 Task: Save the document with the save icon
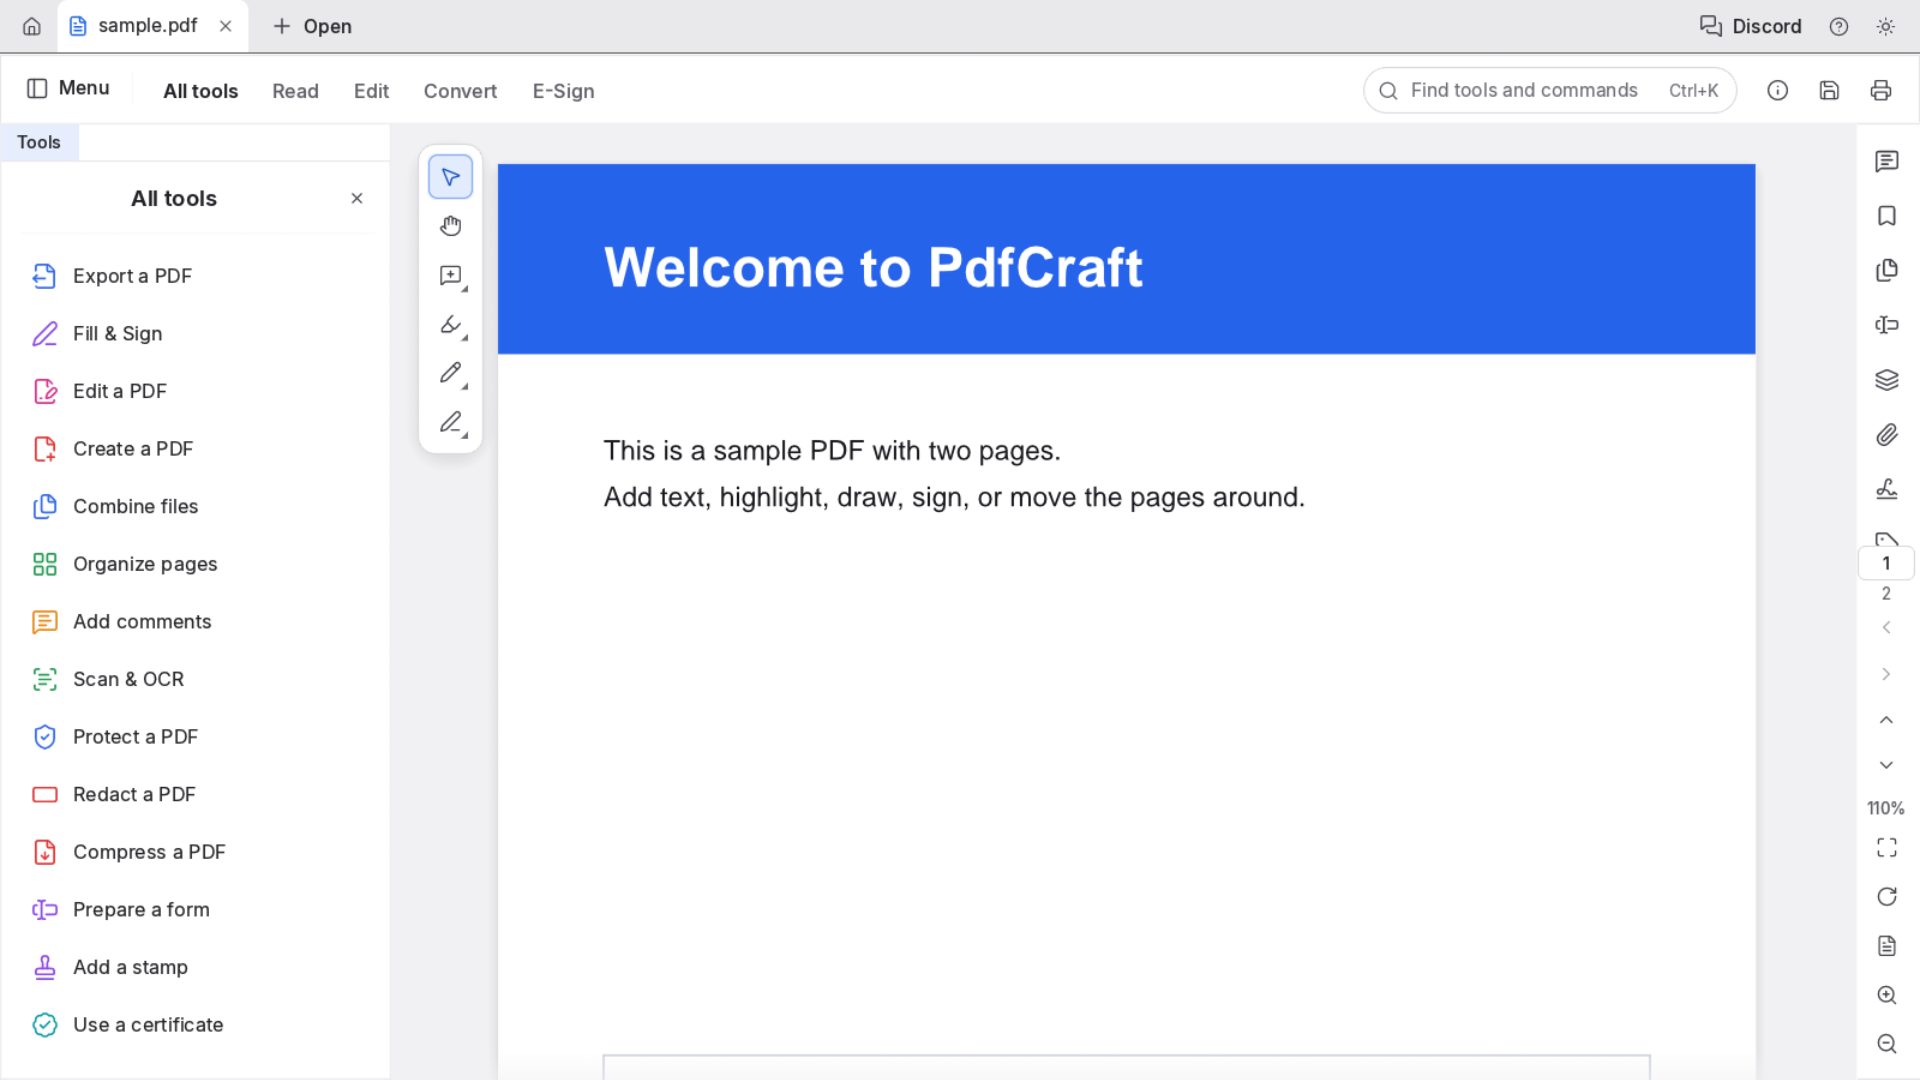tap(1829, 91)
